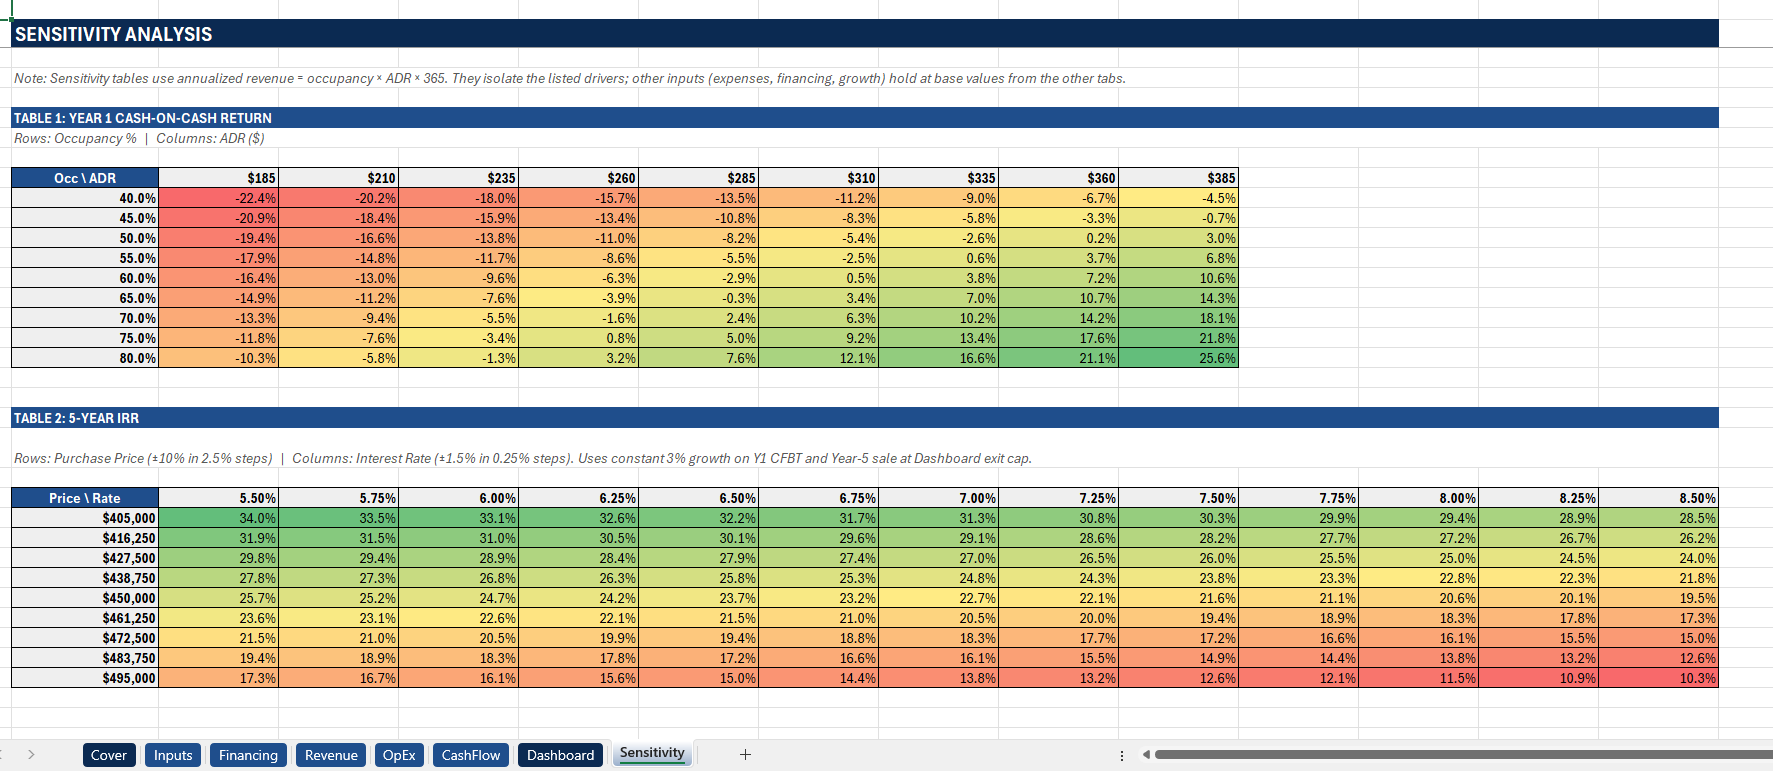Select the Note about annualized revenue cell
The width and height of the screenshot is (1773, 771).
(x=570, y=78)
